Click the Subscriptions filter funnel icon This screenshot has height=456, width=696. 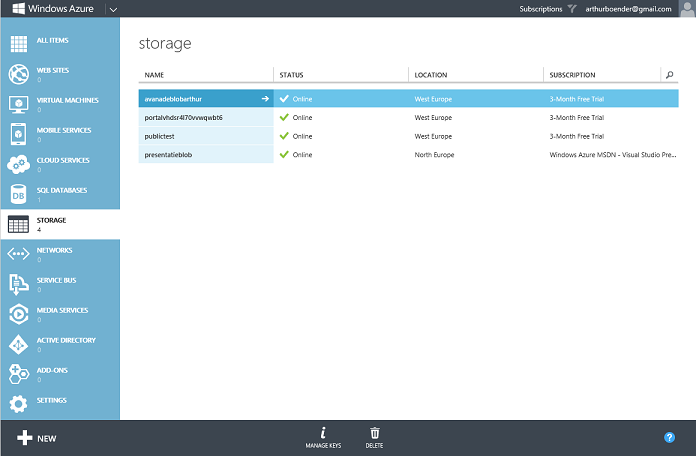coord(572,9)
